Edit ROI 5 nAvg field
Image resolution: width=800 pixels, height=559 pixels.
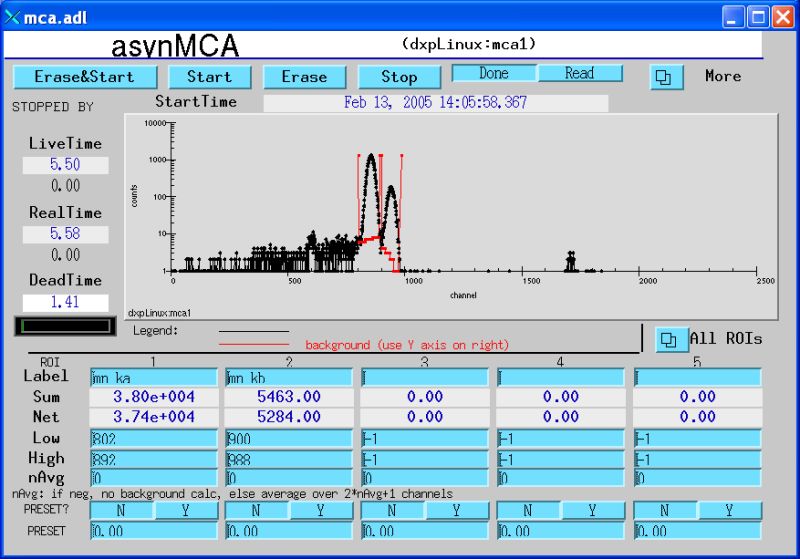coord(697,478)
